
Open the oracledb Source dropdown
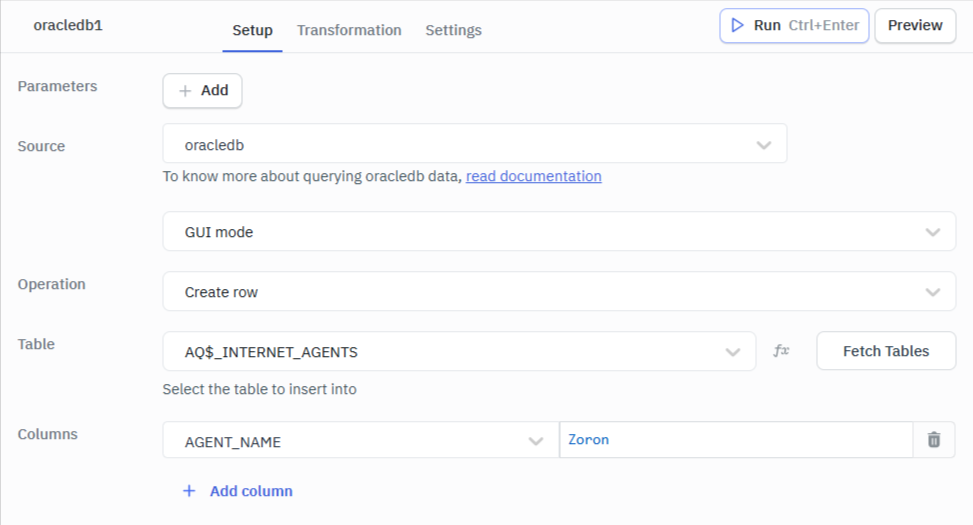tap(475, 144)
